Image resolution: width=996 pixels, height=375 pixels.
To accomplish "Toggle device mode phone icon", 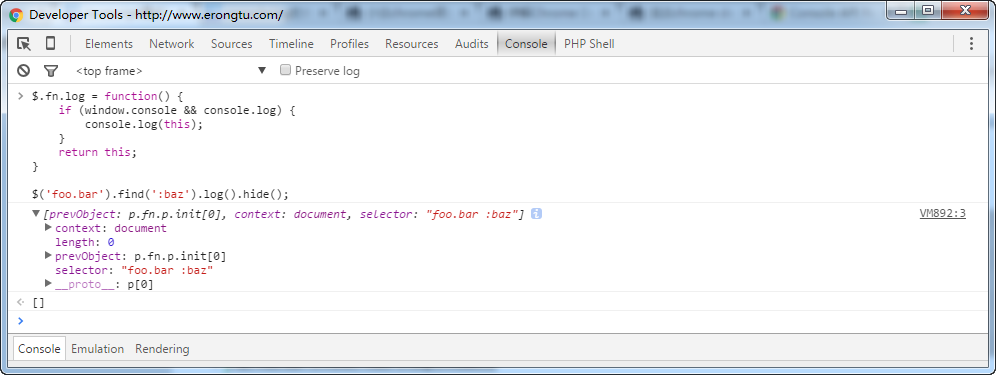I will pyautogui.click(x=50, y=43).
